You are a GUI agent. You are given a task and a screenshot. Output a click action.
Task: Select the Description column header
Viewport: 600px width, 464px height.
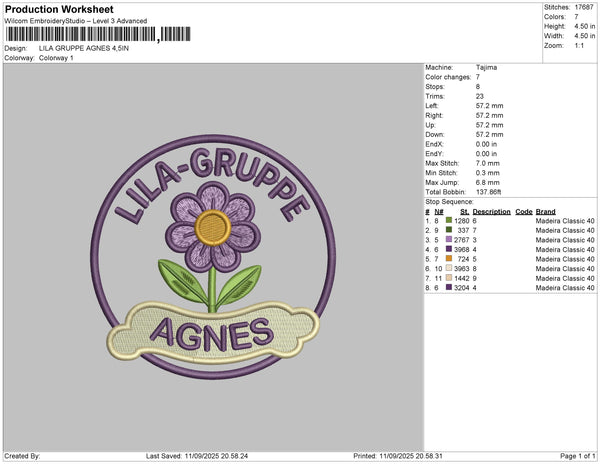(492, 212)
